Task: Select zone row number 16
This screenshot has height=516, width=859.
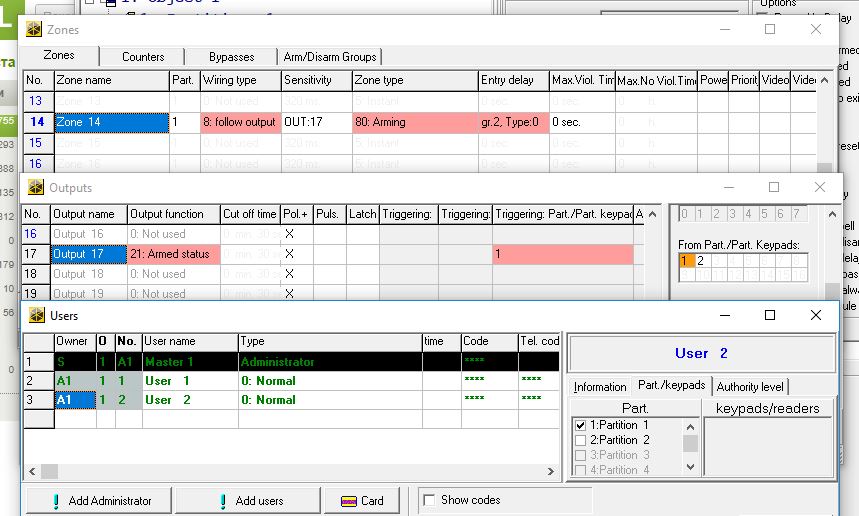Action: coord(36,164)
